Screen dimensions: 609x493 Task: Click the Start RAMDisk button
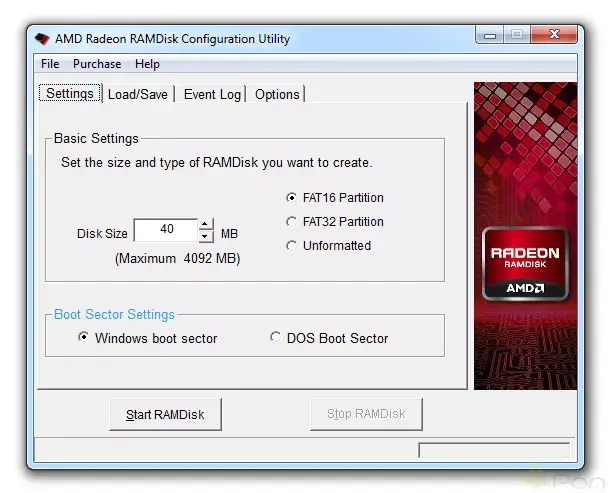pyautogui.click(x=165, y=414)
